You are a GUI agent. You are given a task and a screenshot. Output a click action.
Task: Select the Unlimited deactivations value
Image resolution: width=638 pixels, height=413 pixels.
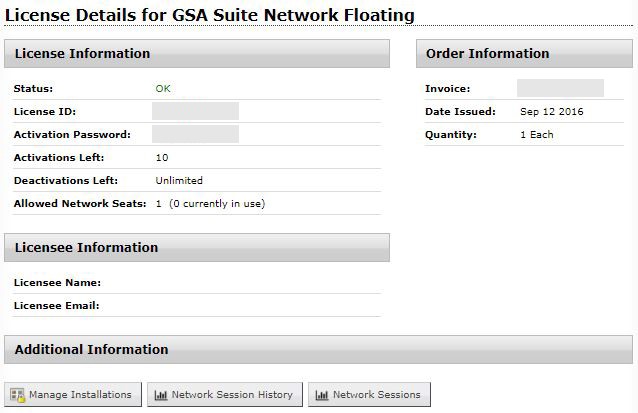pyautogui.click(x=179, y=180)
